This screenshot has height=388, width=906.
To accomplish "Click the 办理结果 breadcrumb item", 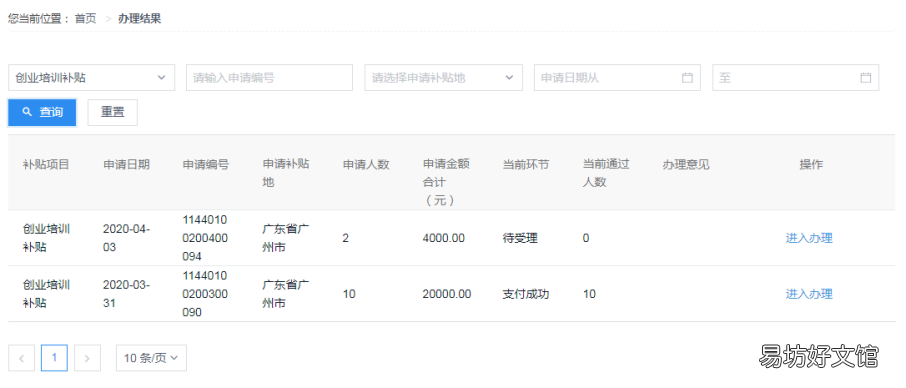I will pyautogui.click(x=139, y=18).
